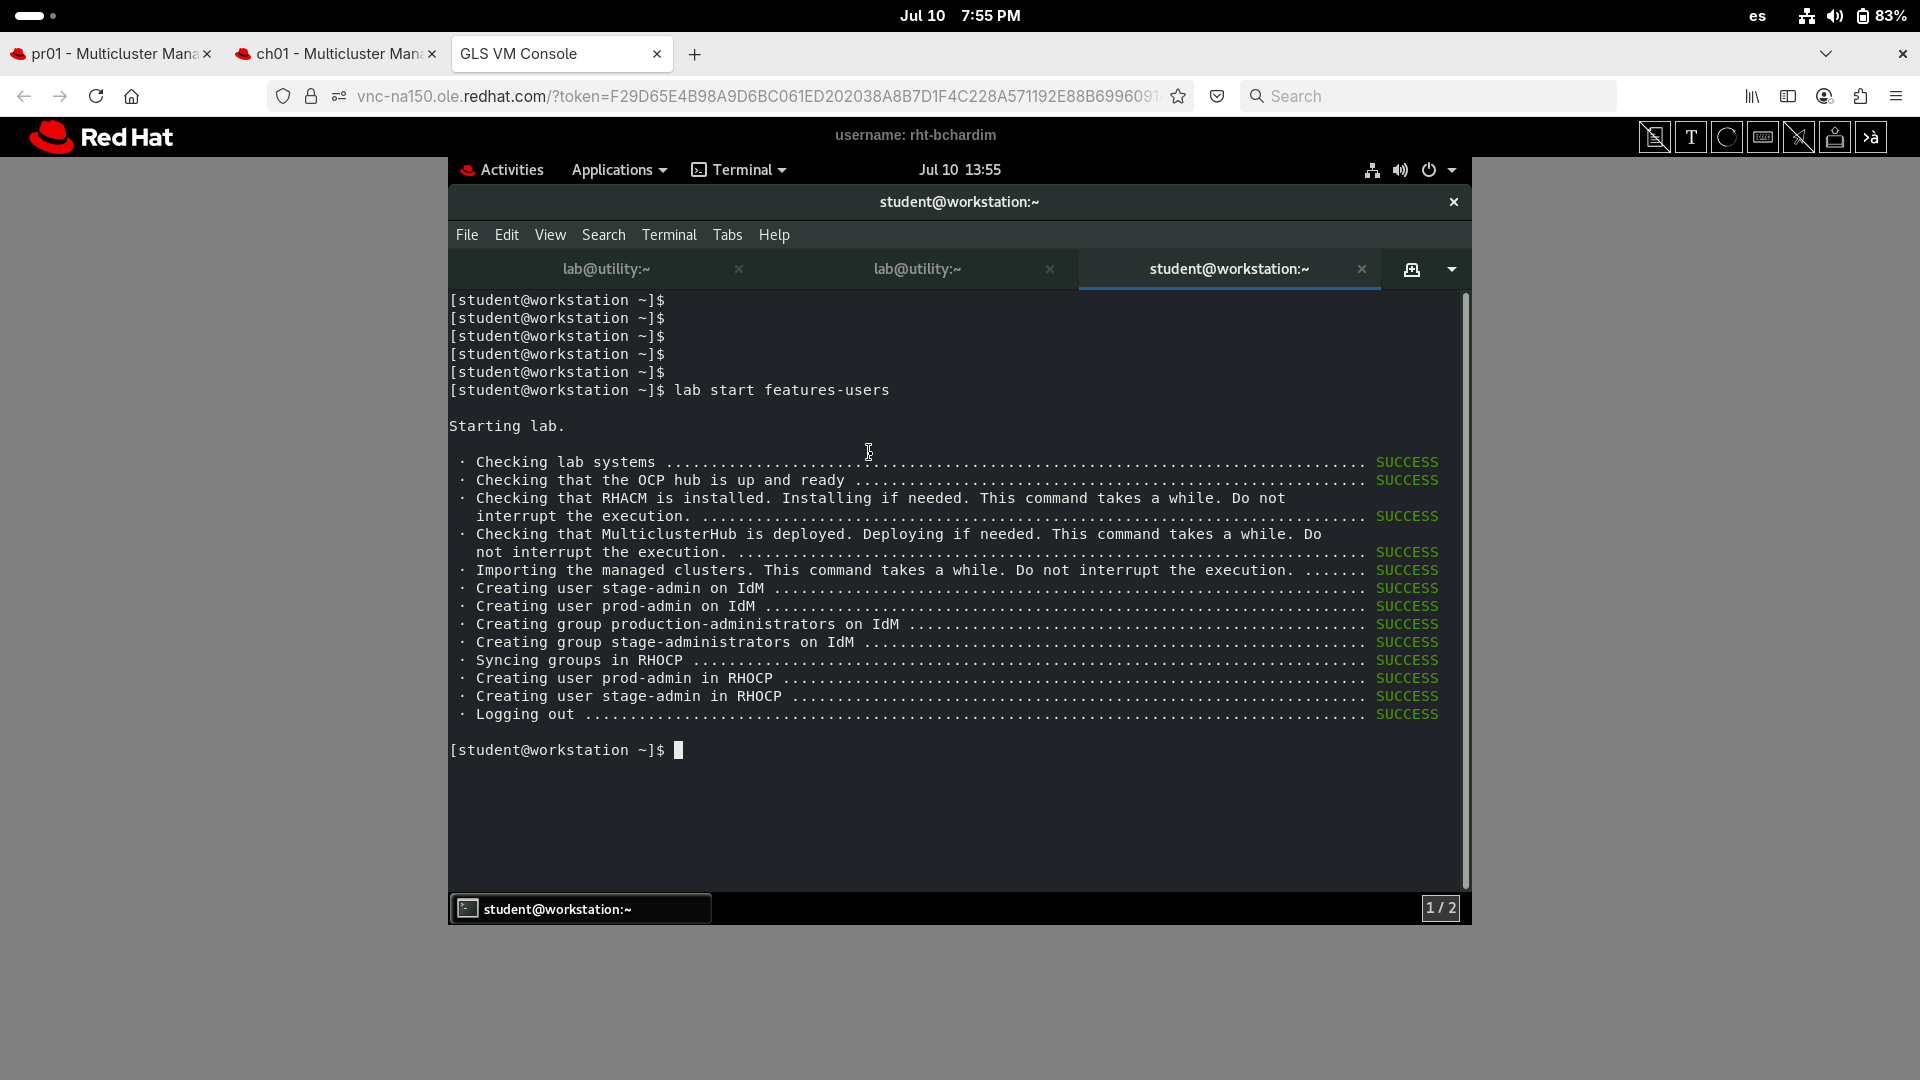The width and height of the screenshot is (1920, 1080).
Task: Open the terminal tab list dropdown arrow
Action: point(1452,270)
